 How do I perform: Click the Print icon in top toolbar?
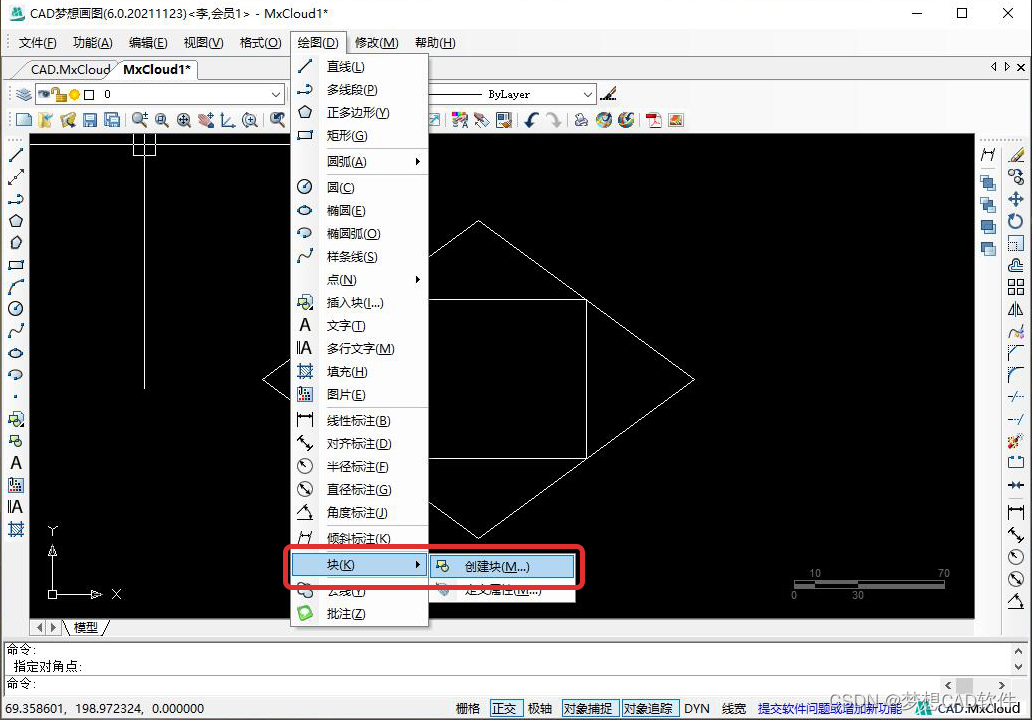click(581, 120)
